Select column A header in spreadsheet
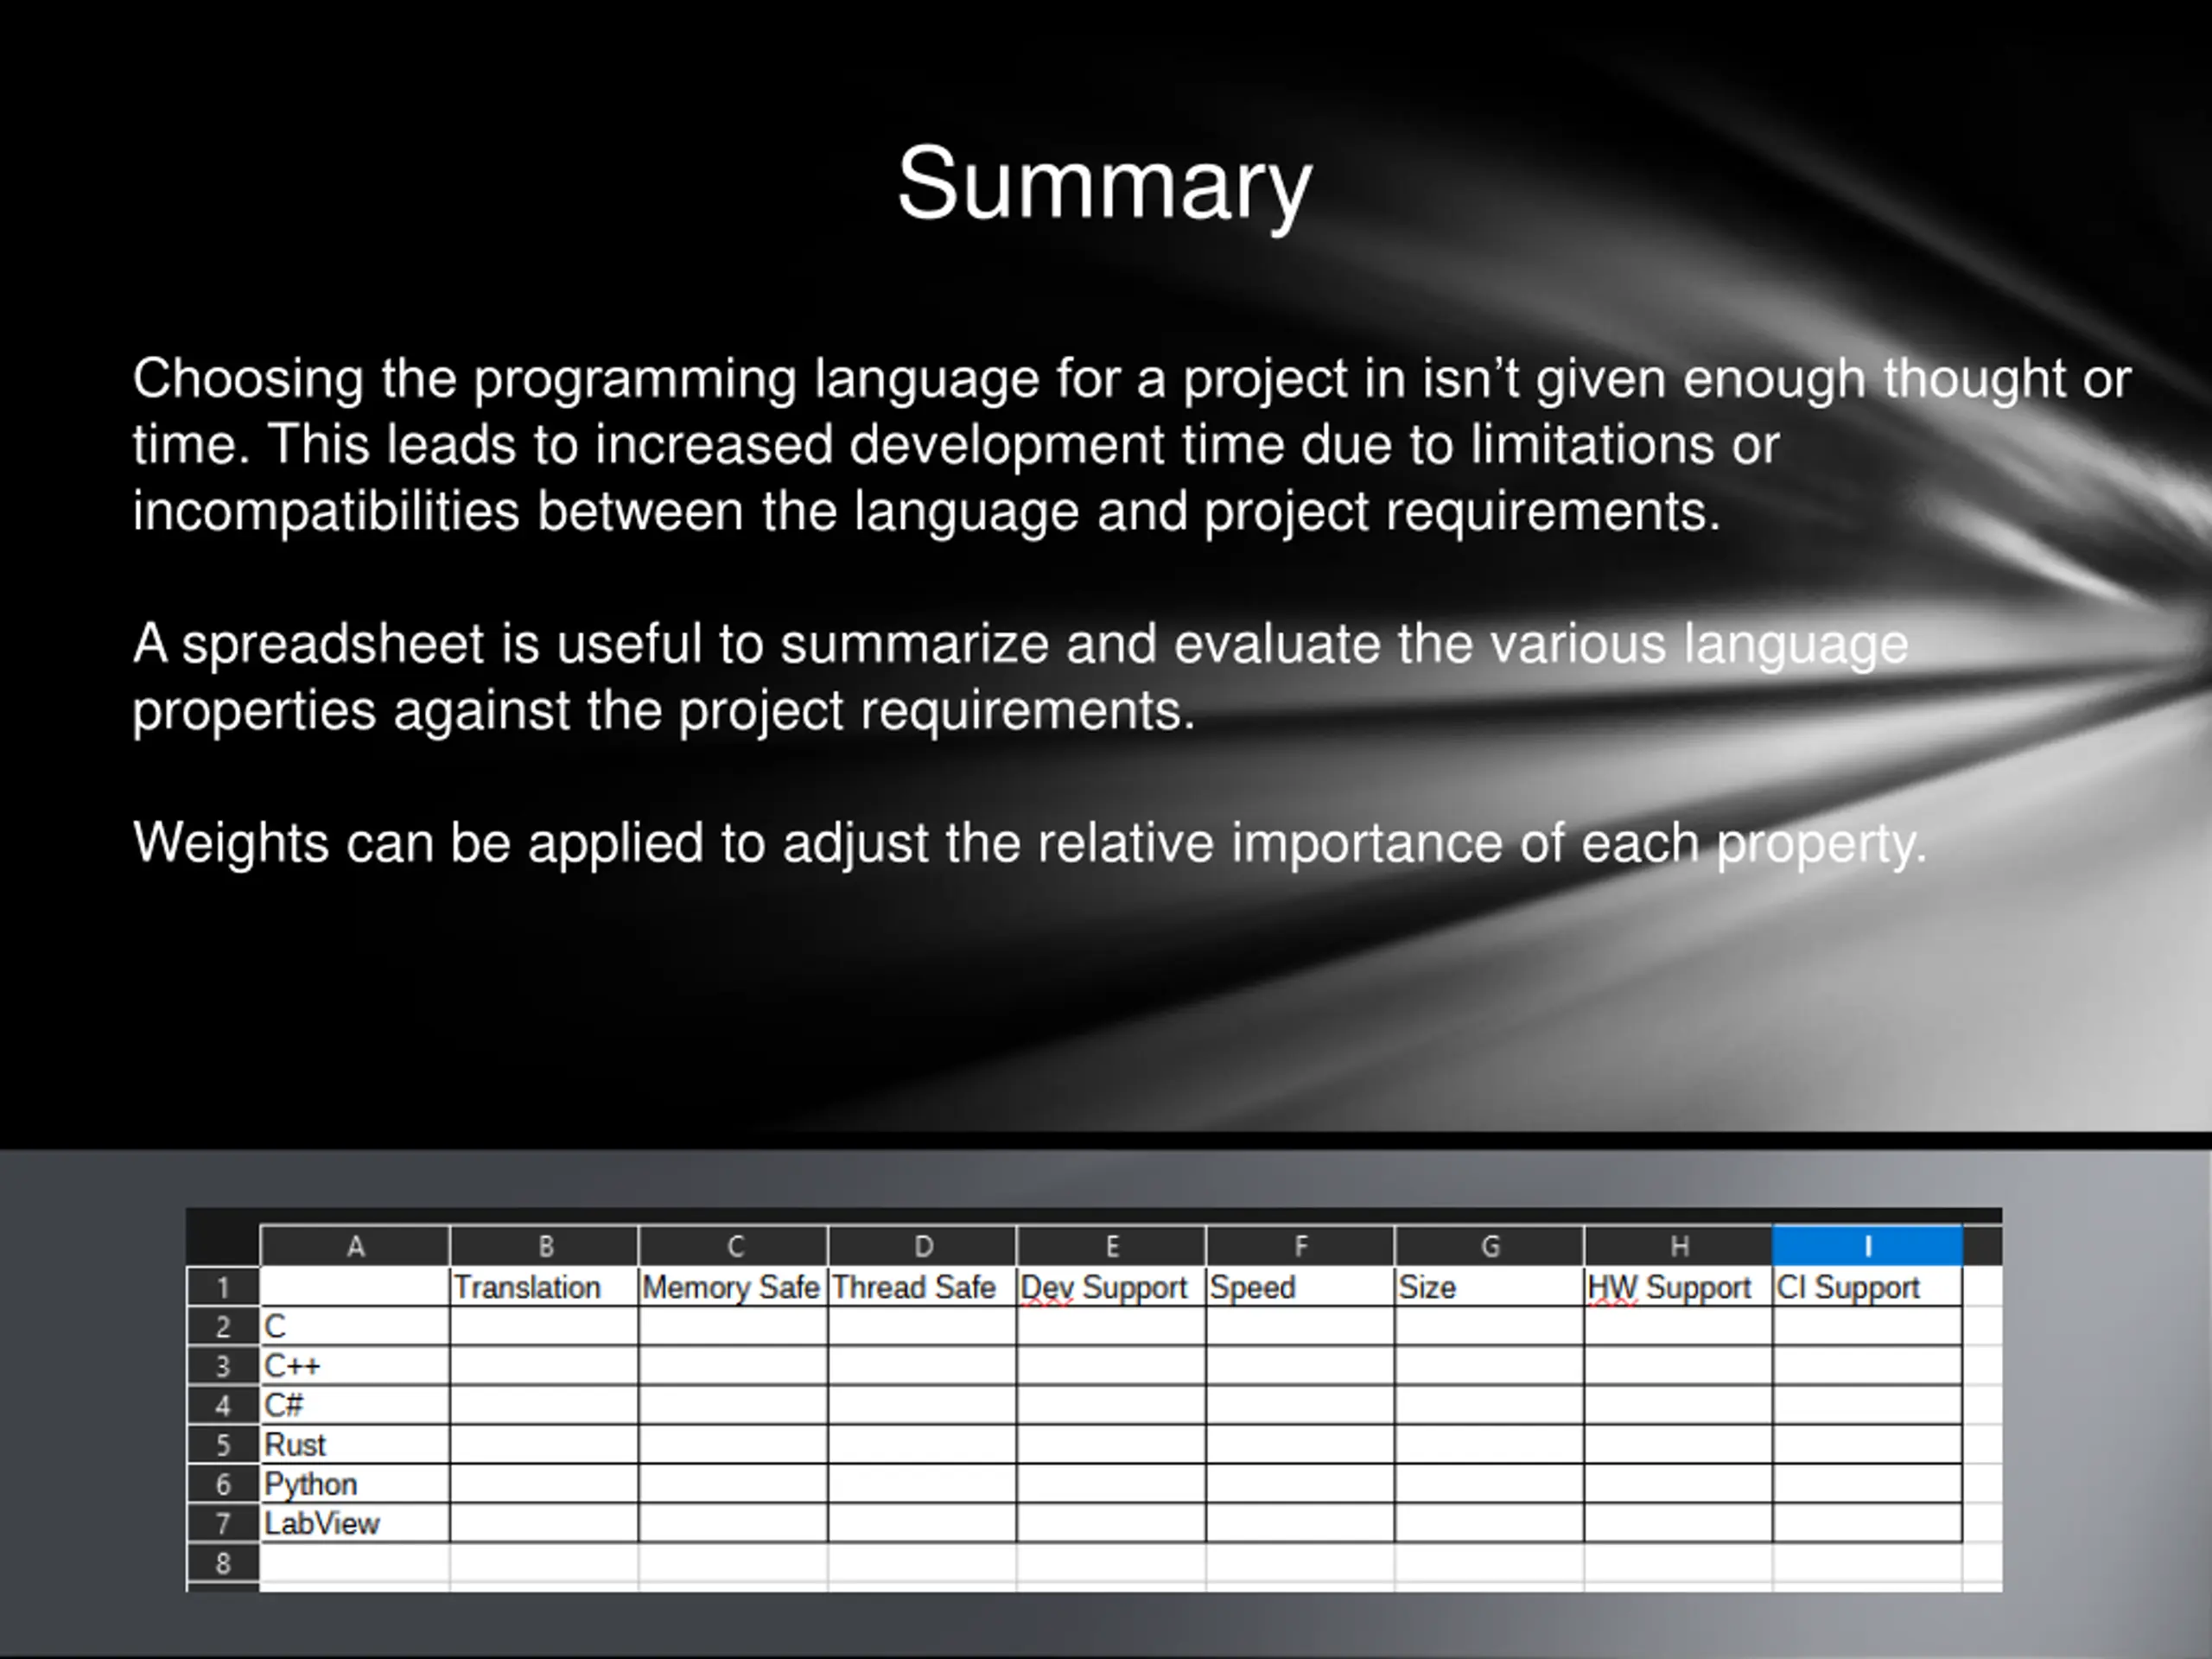Viewport: 2212px width, 1659px height. tap(354, 1246)
